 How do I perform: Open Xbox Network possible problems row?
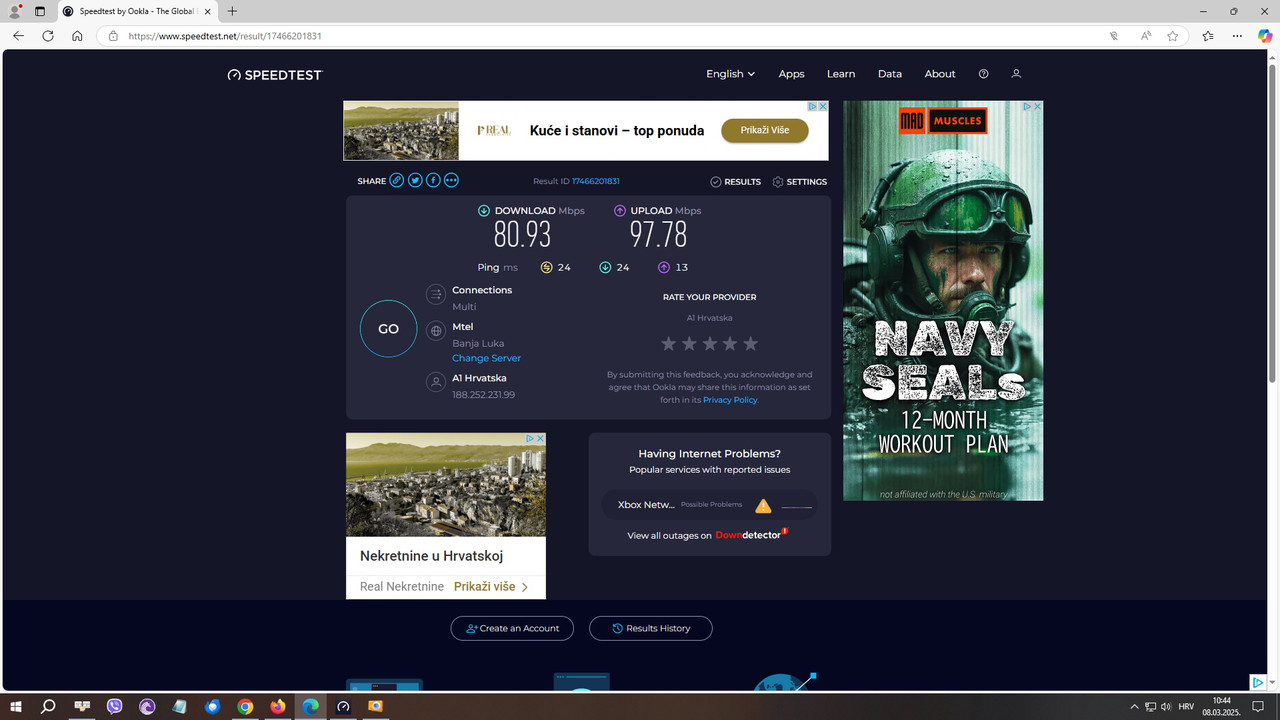710,505
